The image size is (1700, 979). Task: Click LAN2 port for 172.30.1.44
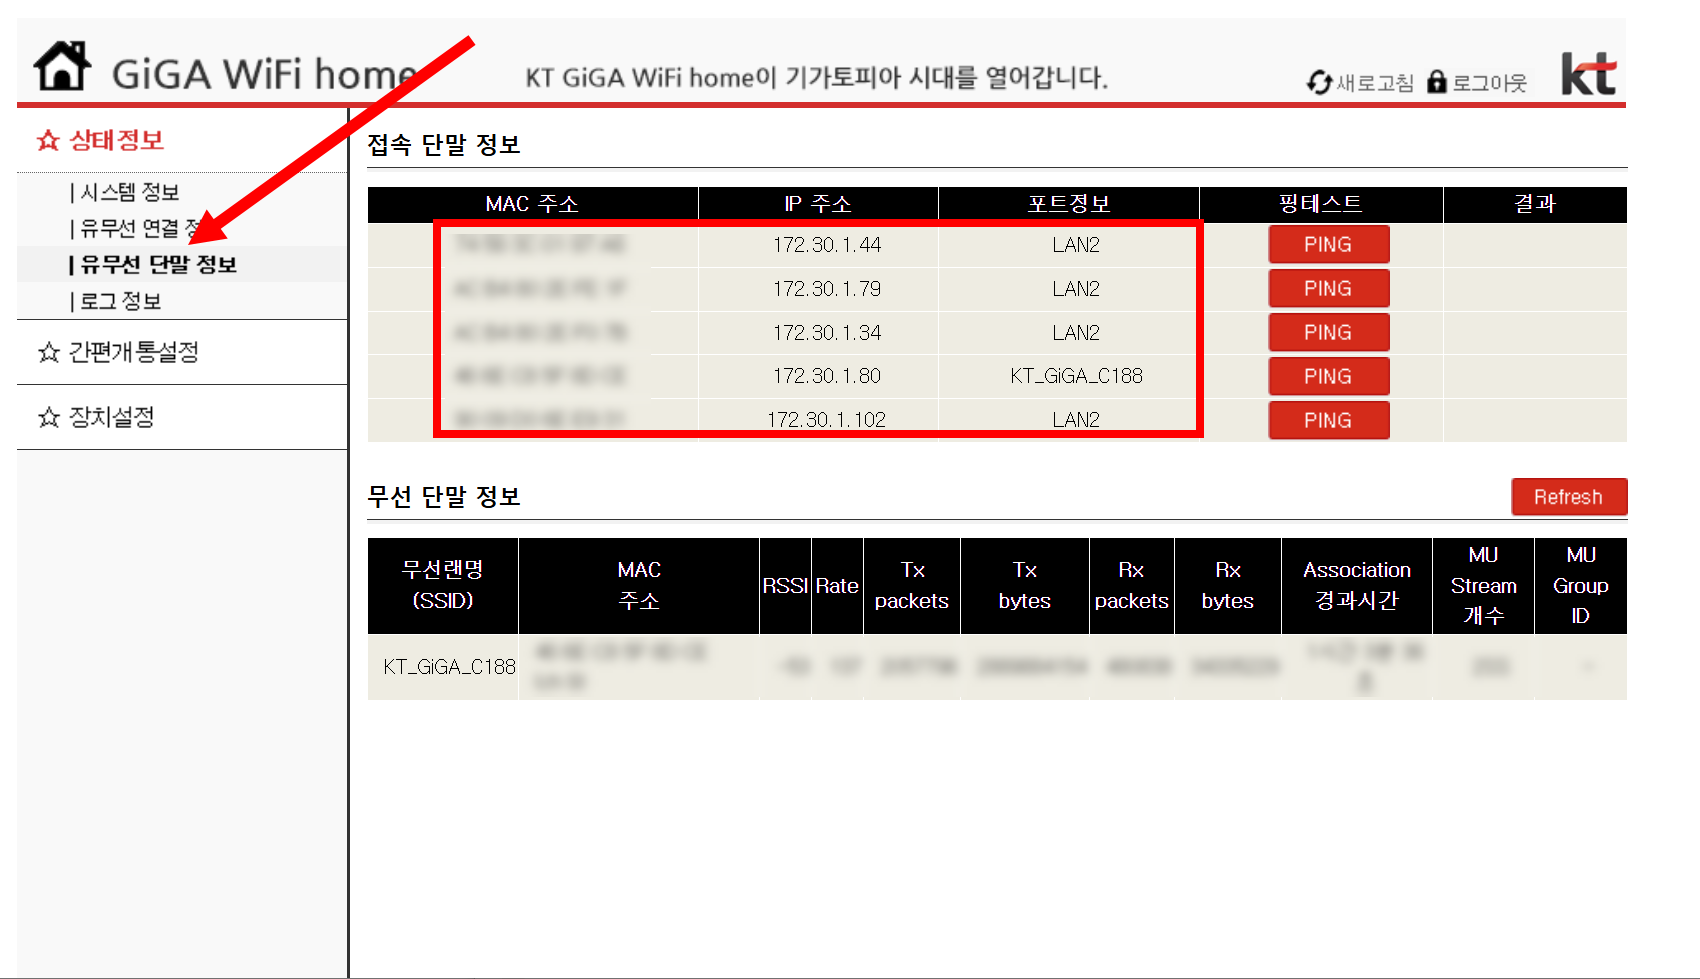(x=1076, y=245)
